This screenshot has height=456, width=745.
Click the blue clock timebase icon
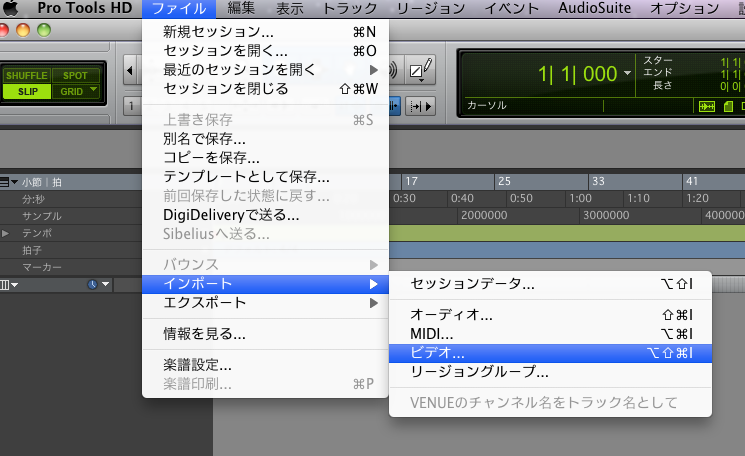[x=92, y=285]
